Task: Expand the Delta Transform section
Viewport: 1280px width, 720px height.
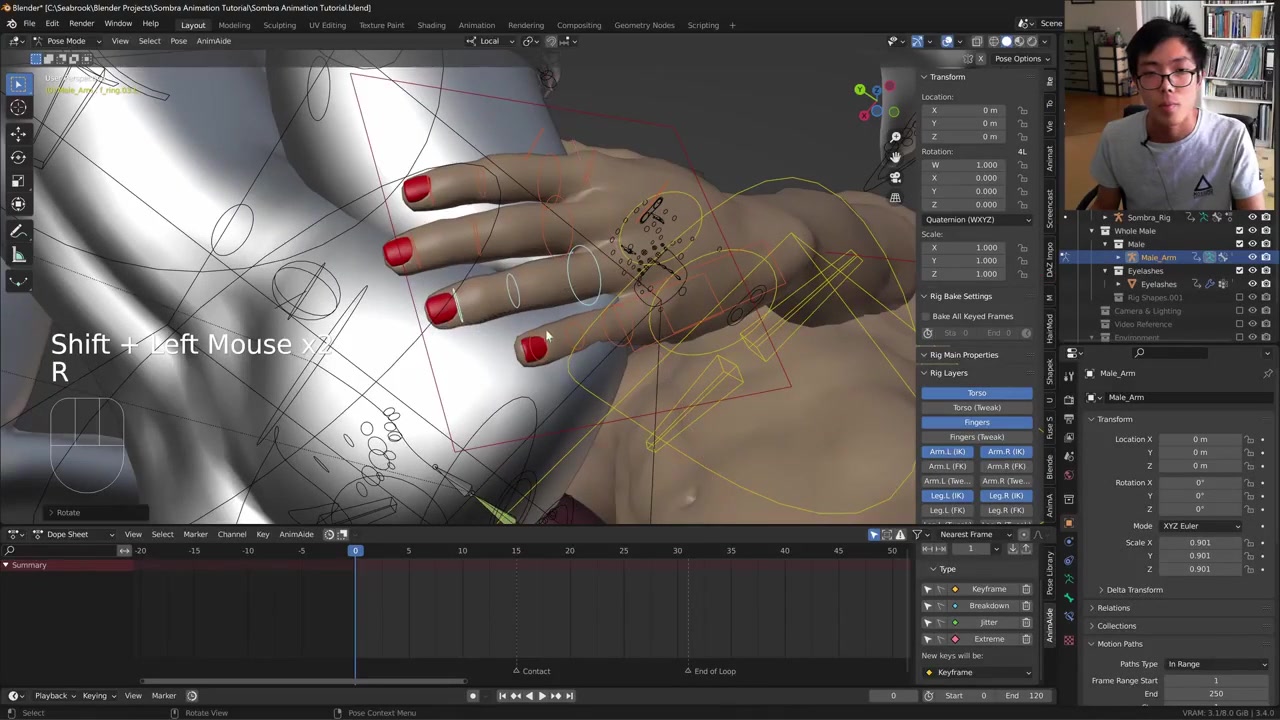Action: tap(1134, 590)
